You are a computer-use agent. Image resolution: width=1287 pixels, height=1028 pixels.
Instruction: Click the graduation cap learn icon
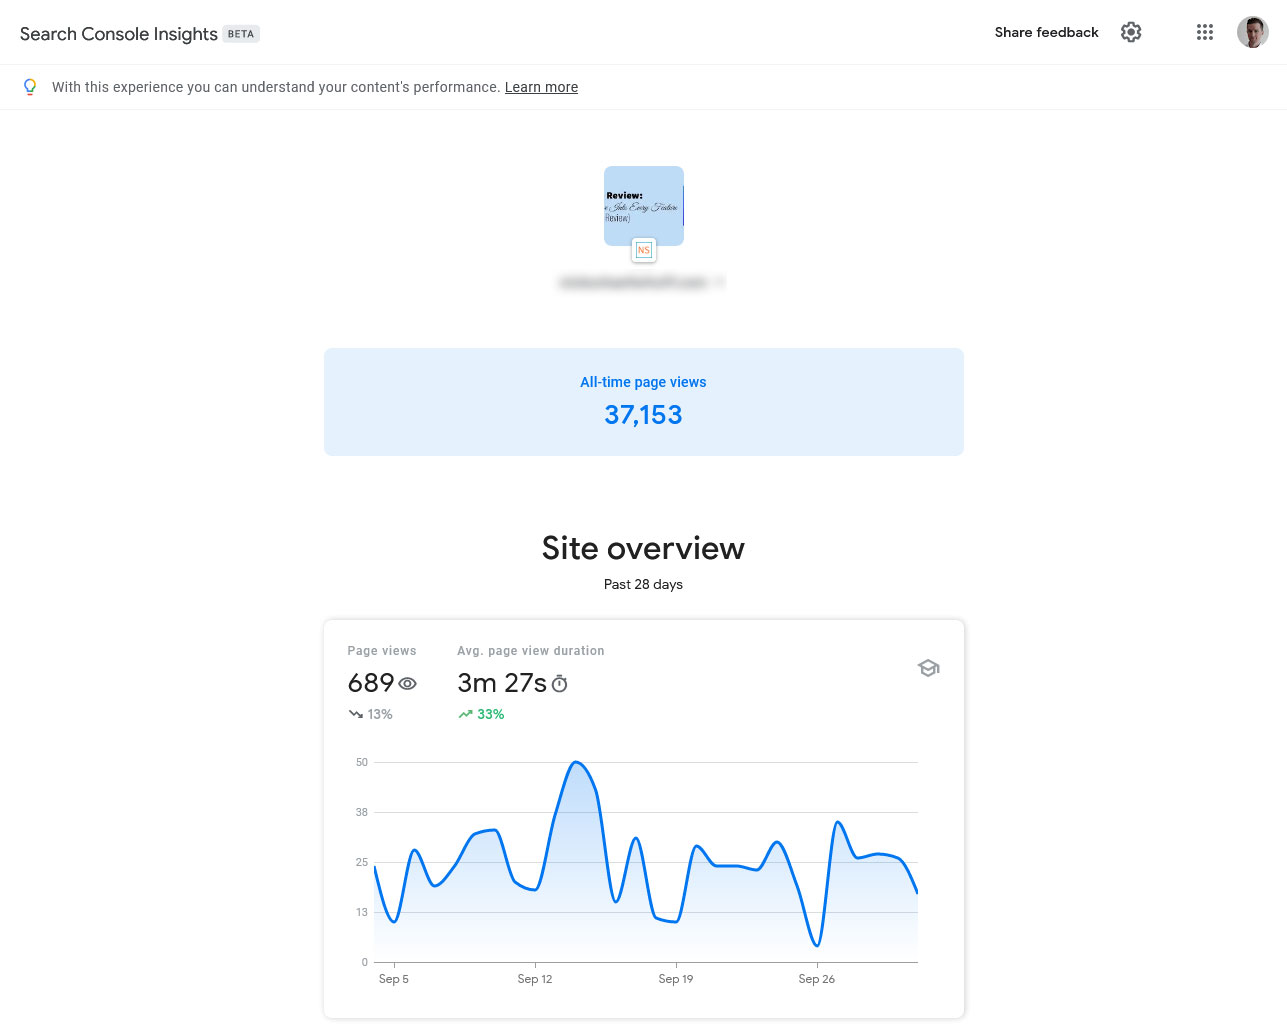tap(929, 668)
